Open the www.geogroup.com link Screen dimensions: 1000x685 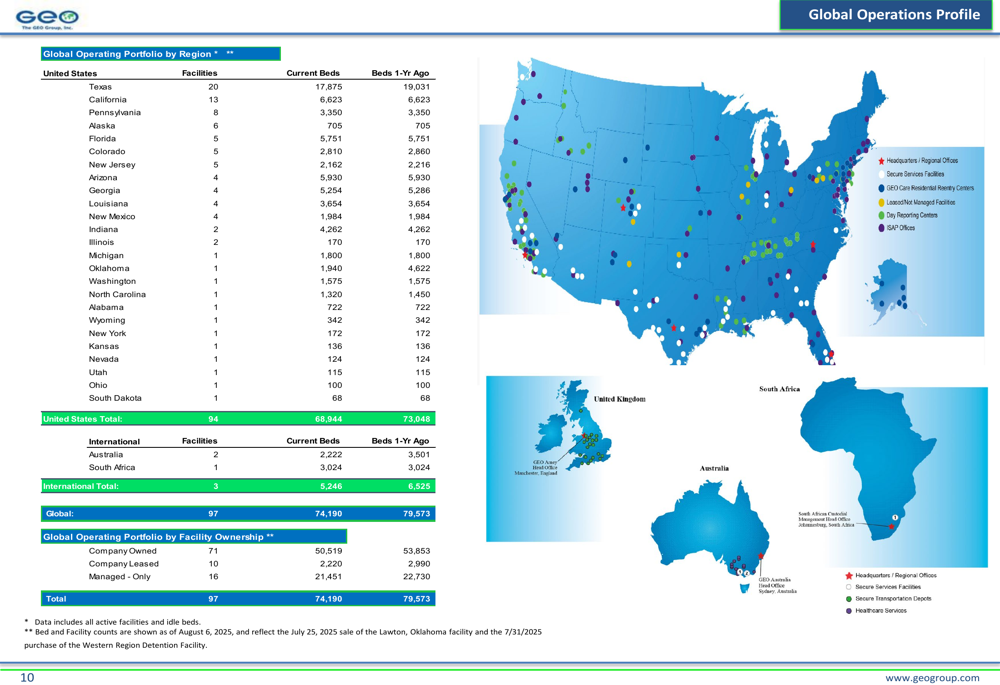coord(932,678)
